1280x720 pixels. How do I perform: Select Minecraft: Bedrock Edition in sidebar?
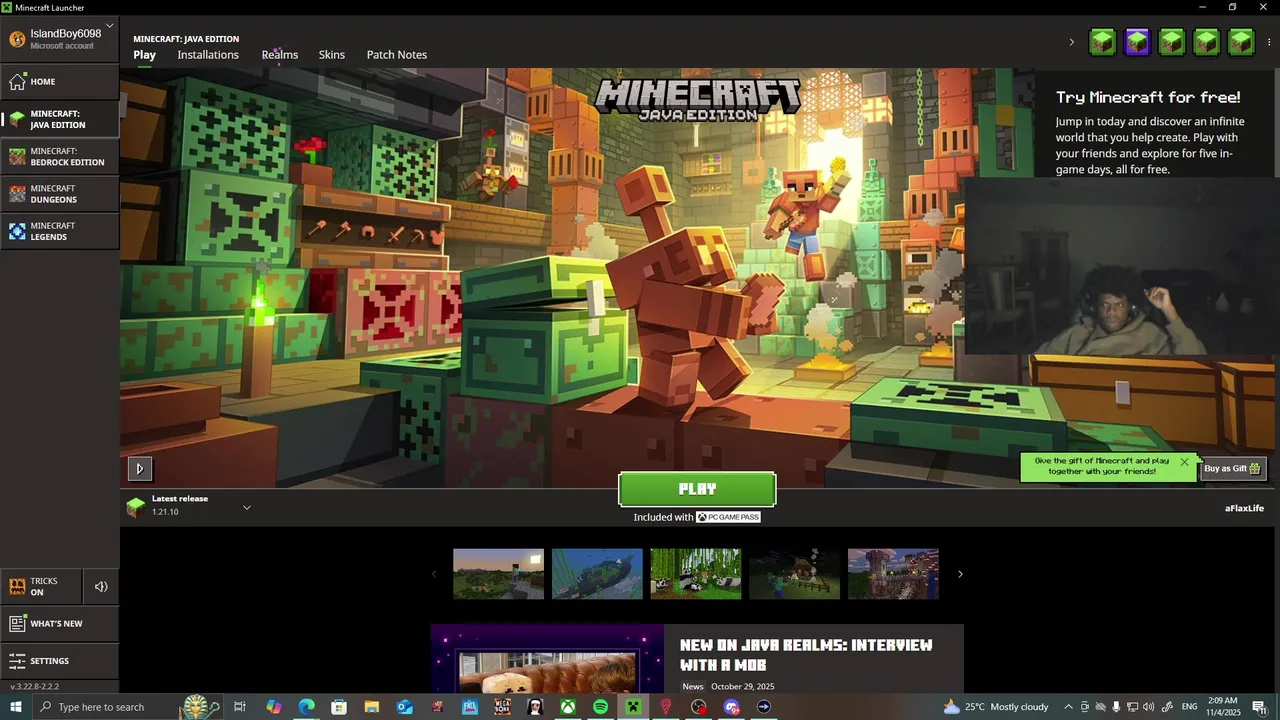(60, 157)
